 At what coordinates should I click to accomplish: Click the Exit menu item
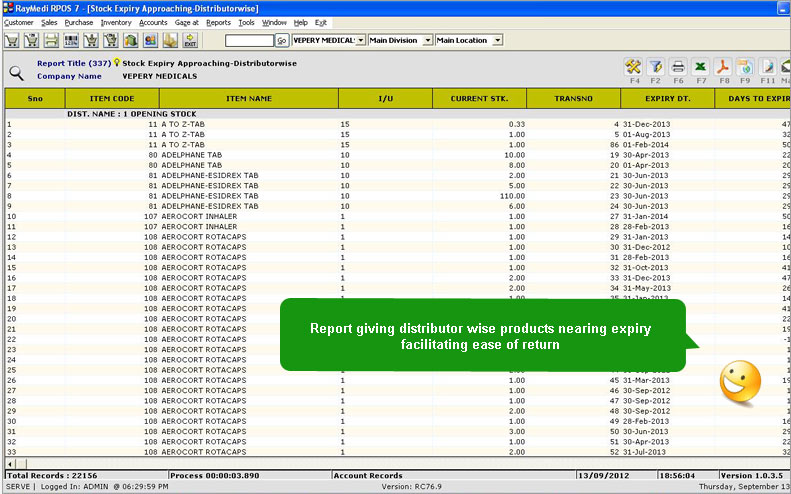321,23
